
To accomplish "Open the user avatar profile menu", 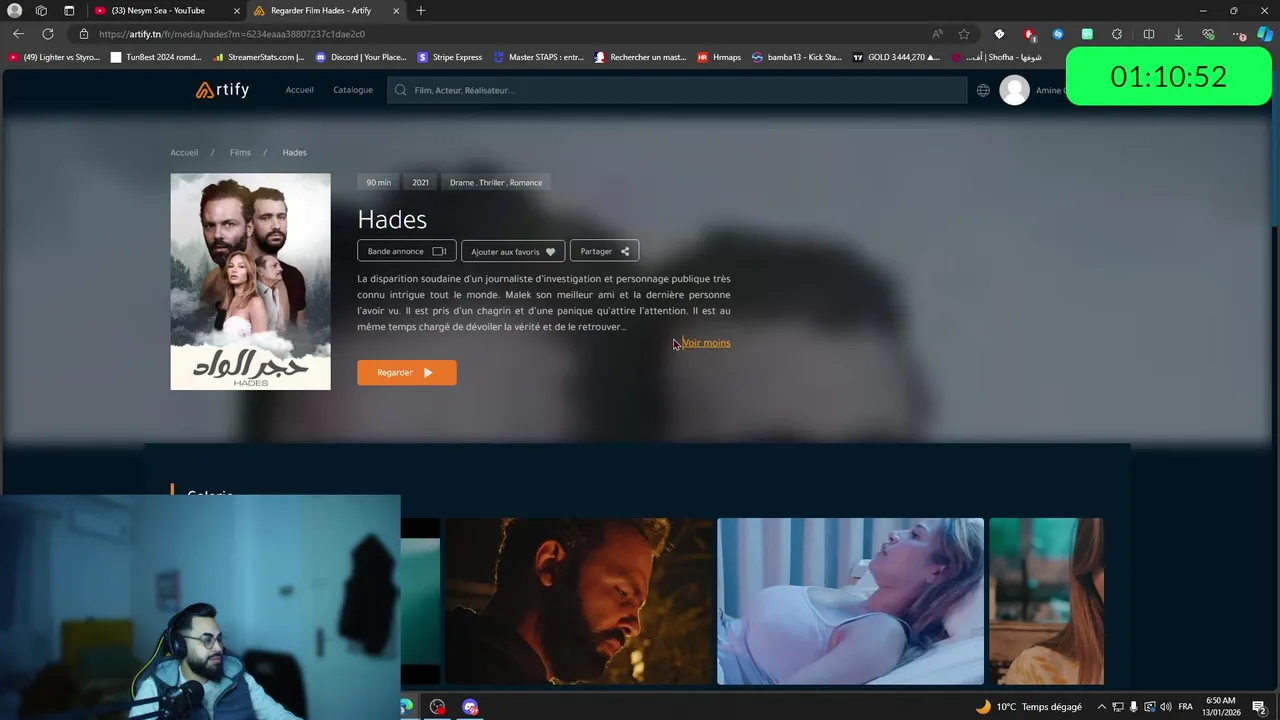I will 1014,90.
